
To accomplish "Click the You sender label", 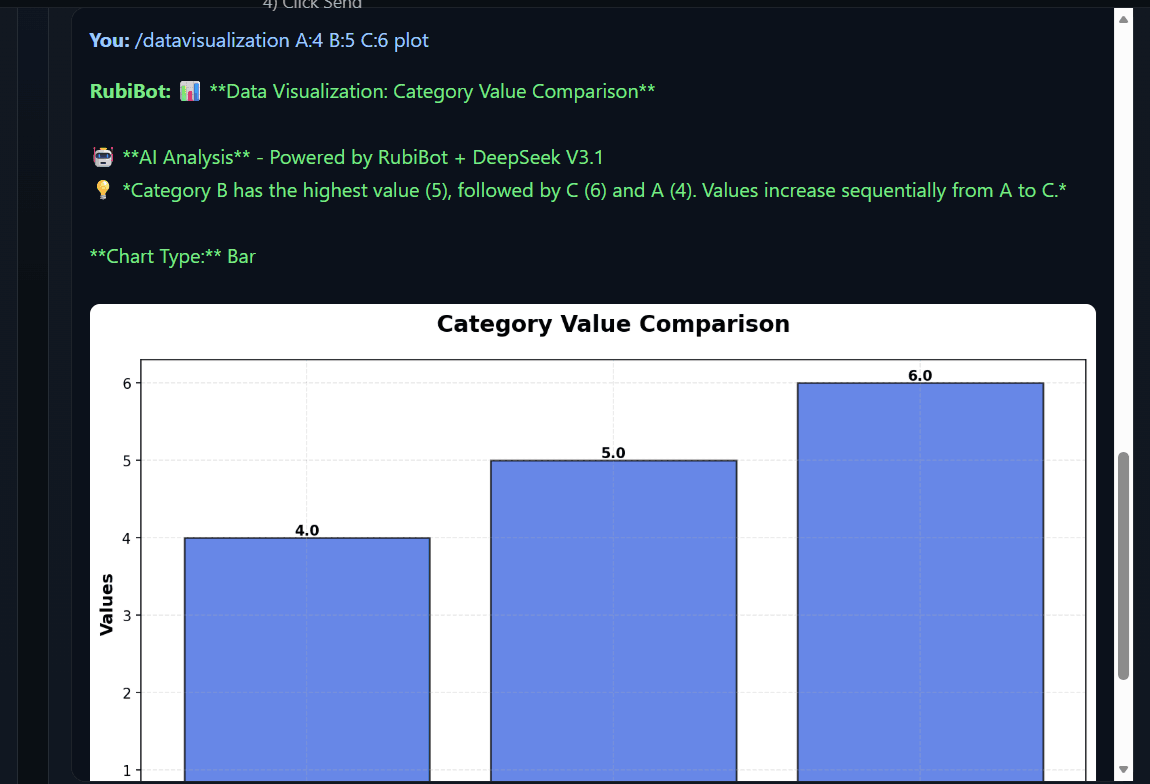I will point(109,40).
